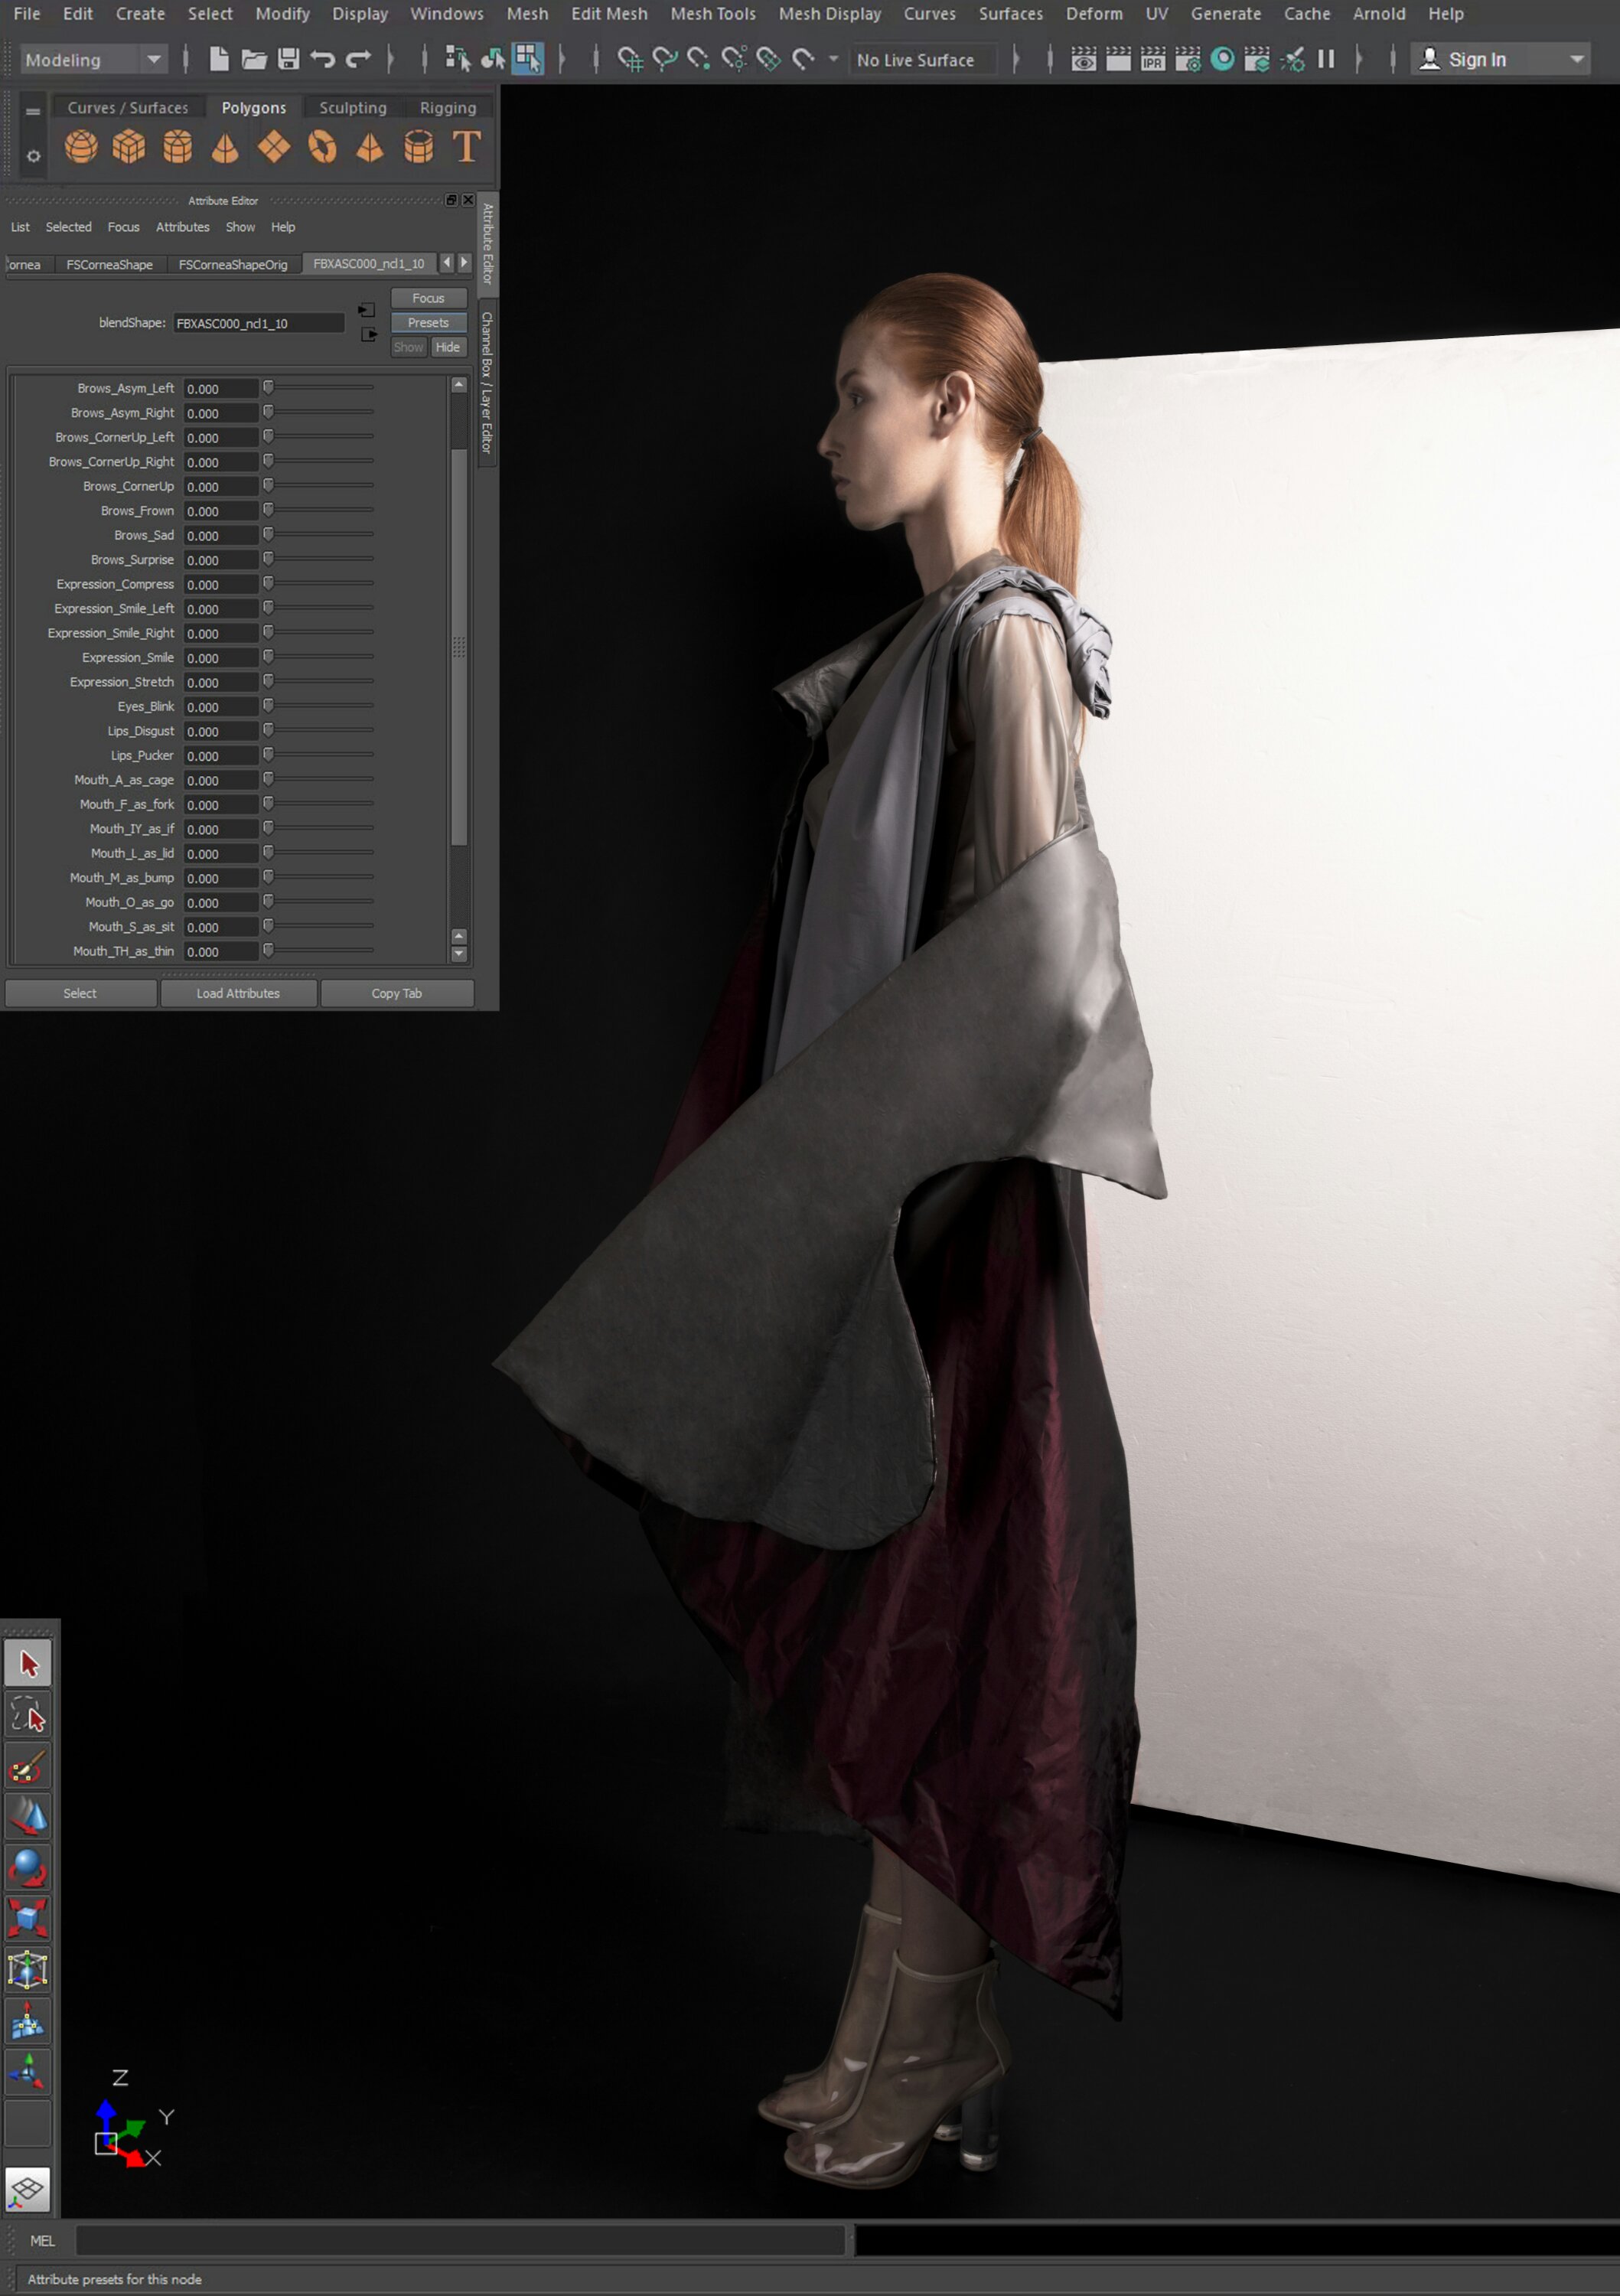Click the IPR render icon

(1152, 60)
